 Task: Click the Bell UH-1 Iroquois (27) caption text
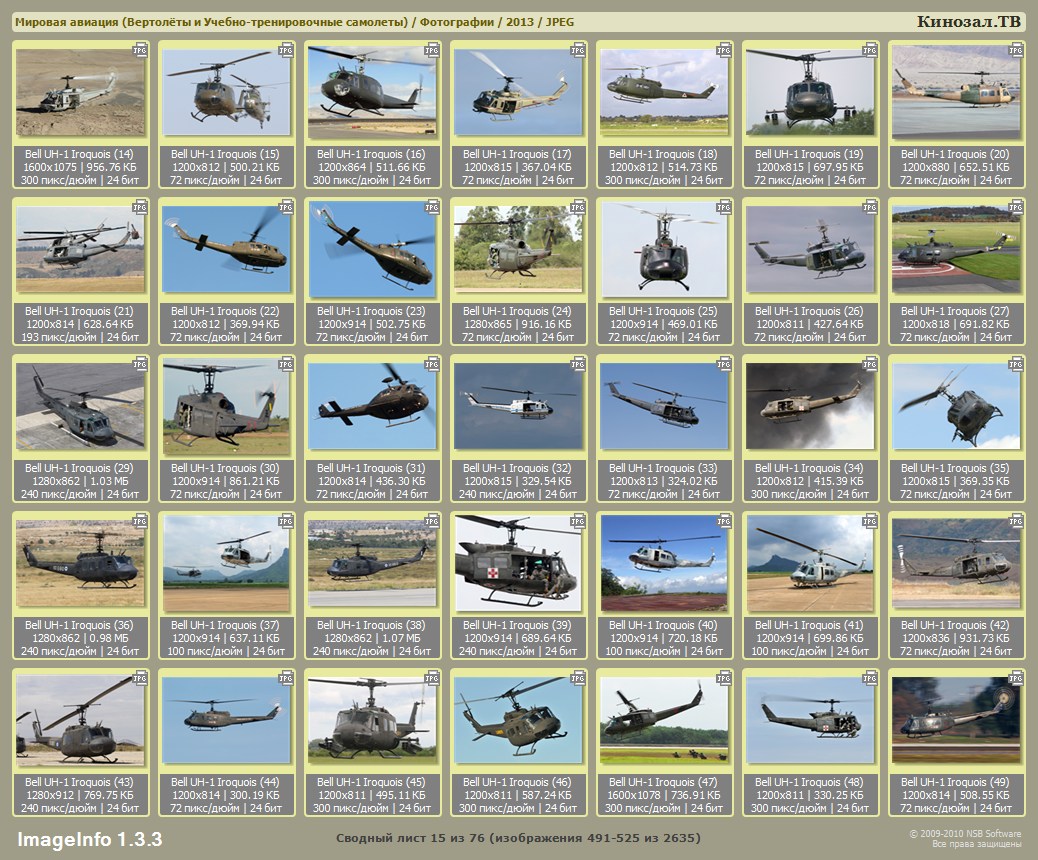click(x=955, y=311)
